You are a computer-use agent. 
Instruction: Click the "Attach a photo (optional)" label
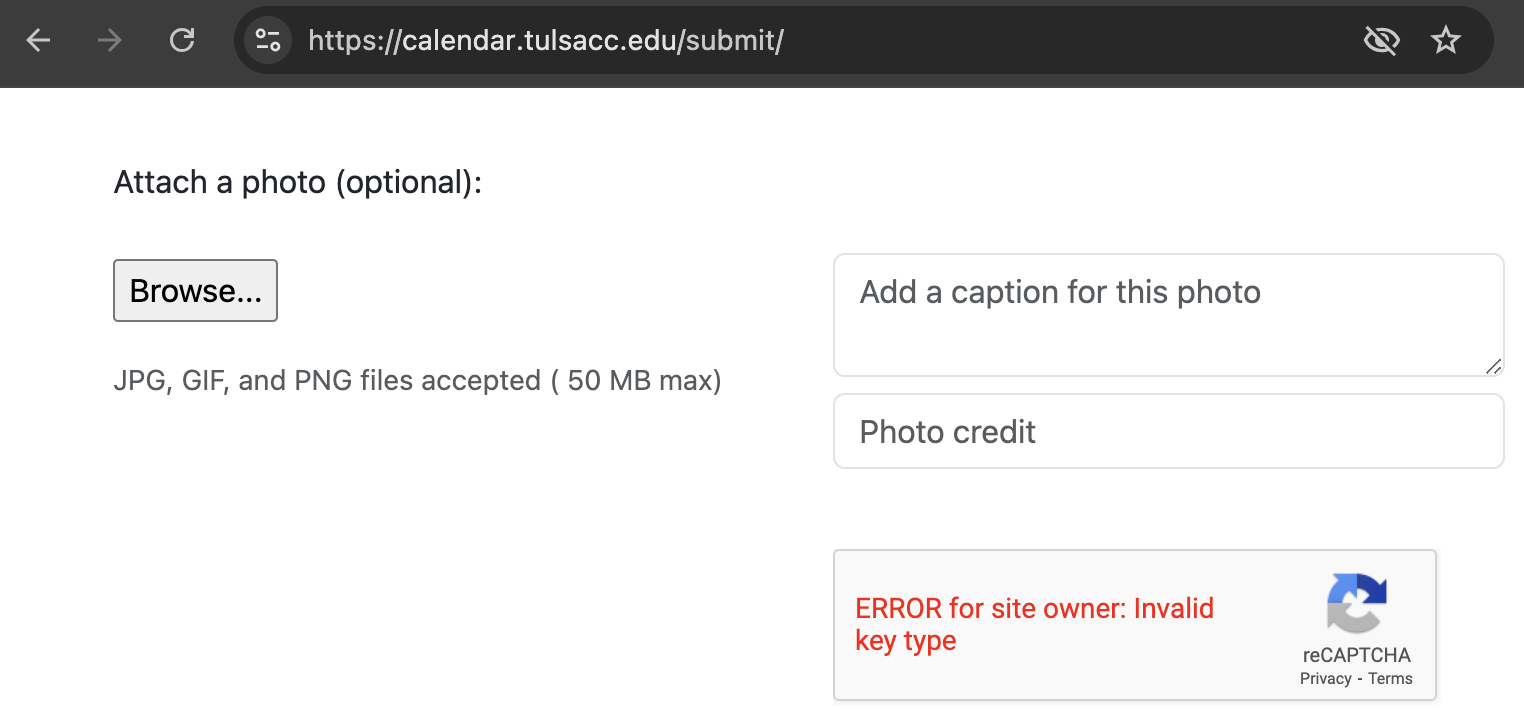tap(298, 183)
